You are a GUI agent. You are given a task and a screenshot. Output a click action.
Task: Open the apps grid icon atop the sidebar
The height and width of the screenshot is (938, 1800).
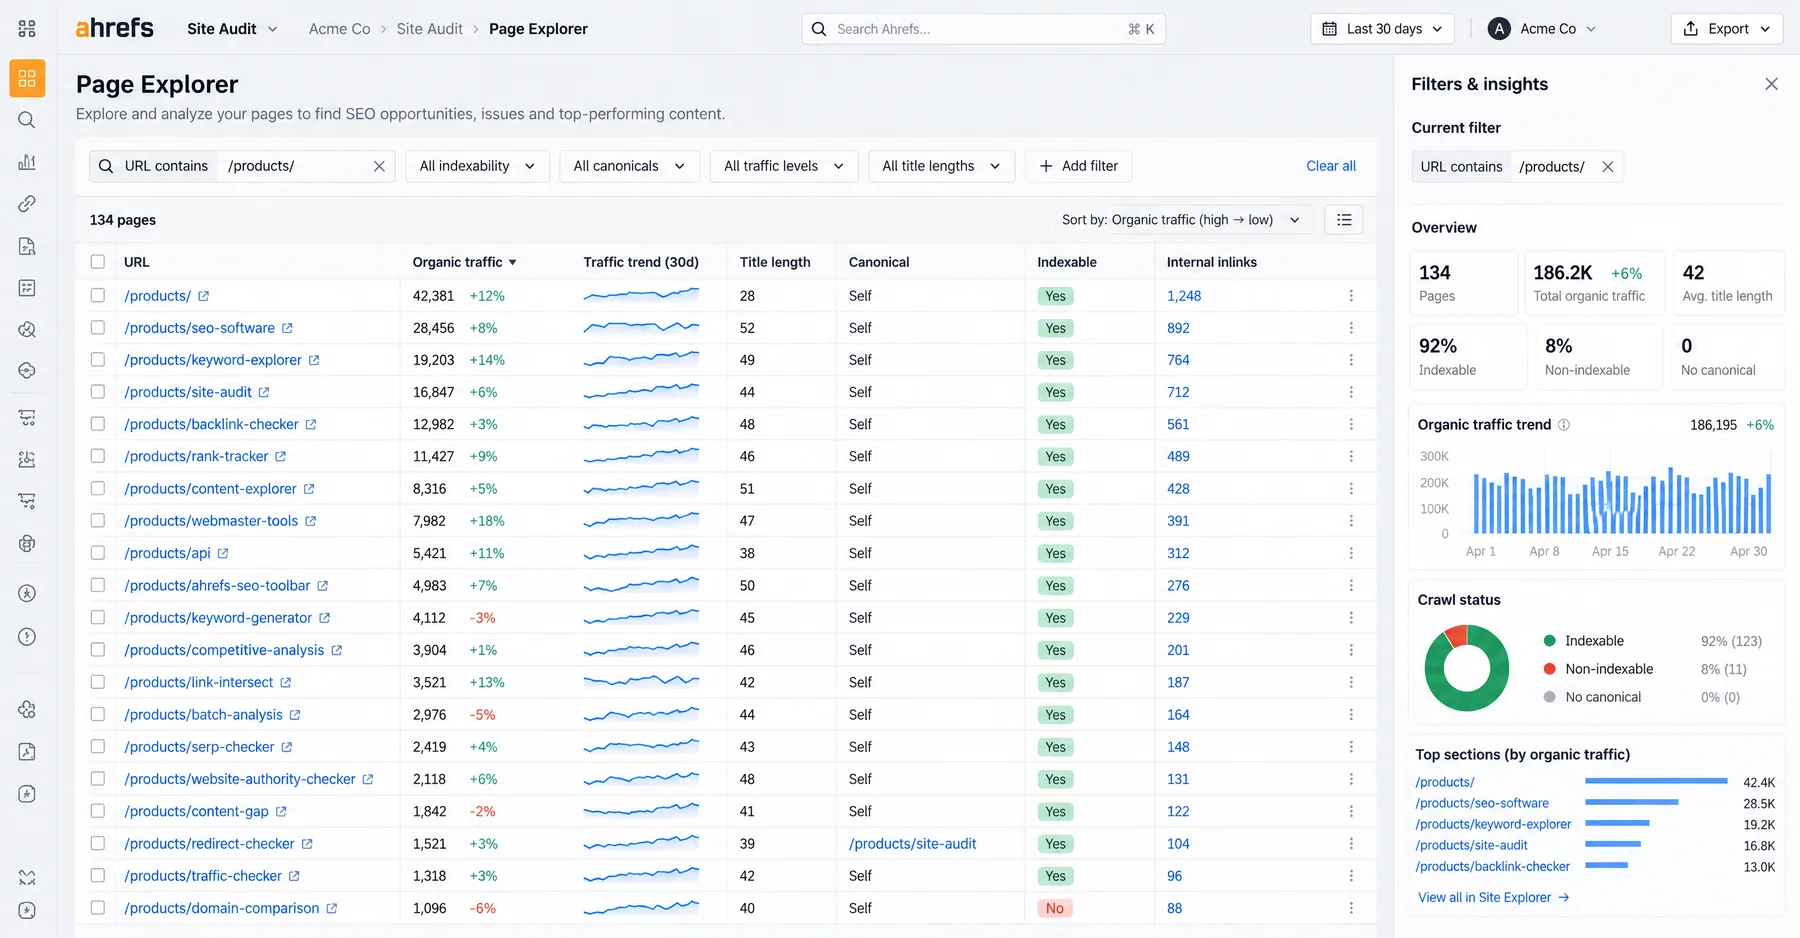click(x=27, y=29)
